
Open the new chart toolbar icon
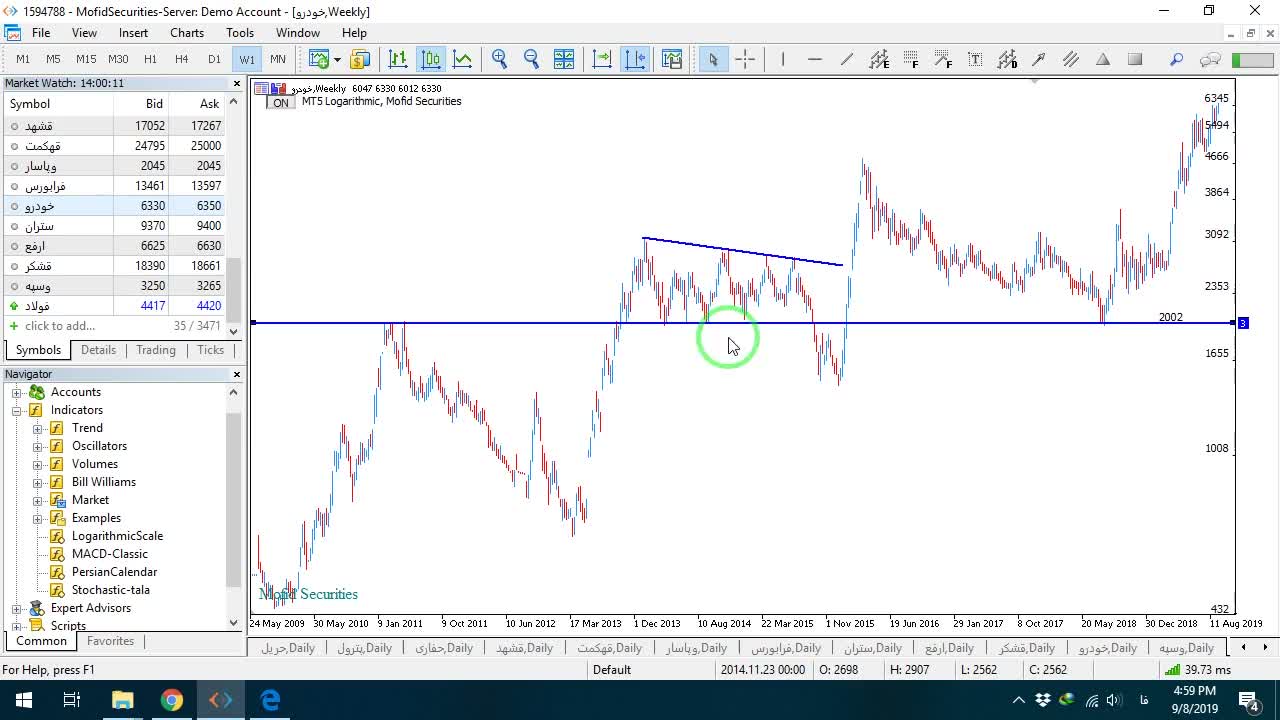(x=319, y=59)
